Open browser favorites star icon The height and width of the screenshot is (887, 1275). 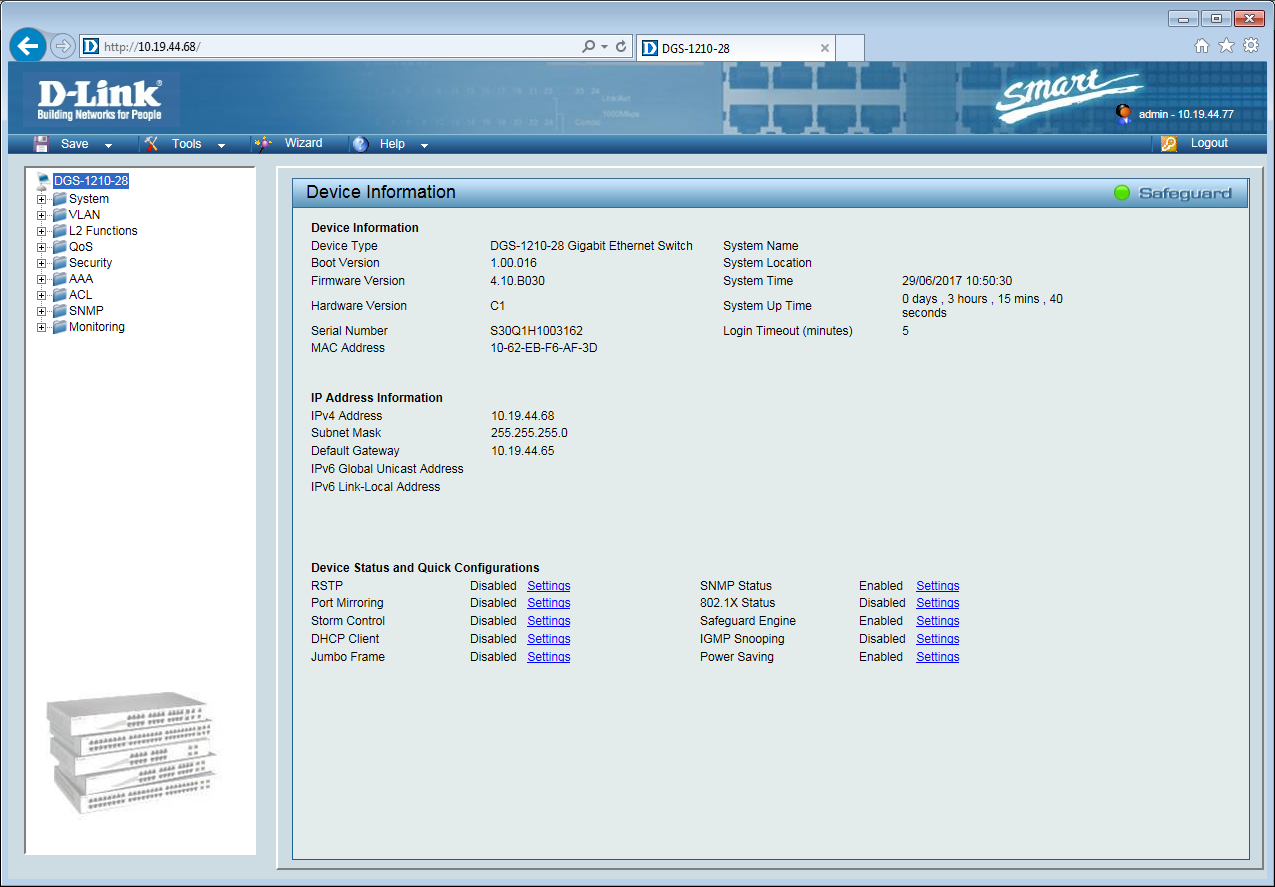[1226, 46]
